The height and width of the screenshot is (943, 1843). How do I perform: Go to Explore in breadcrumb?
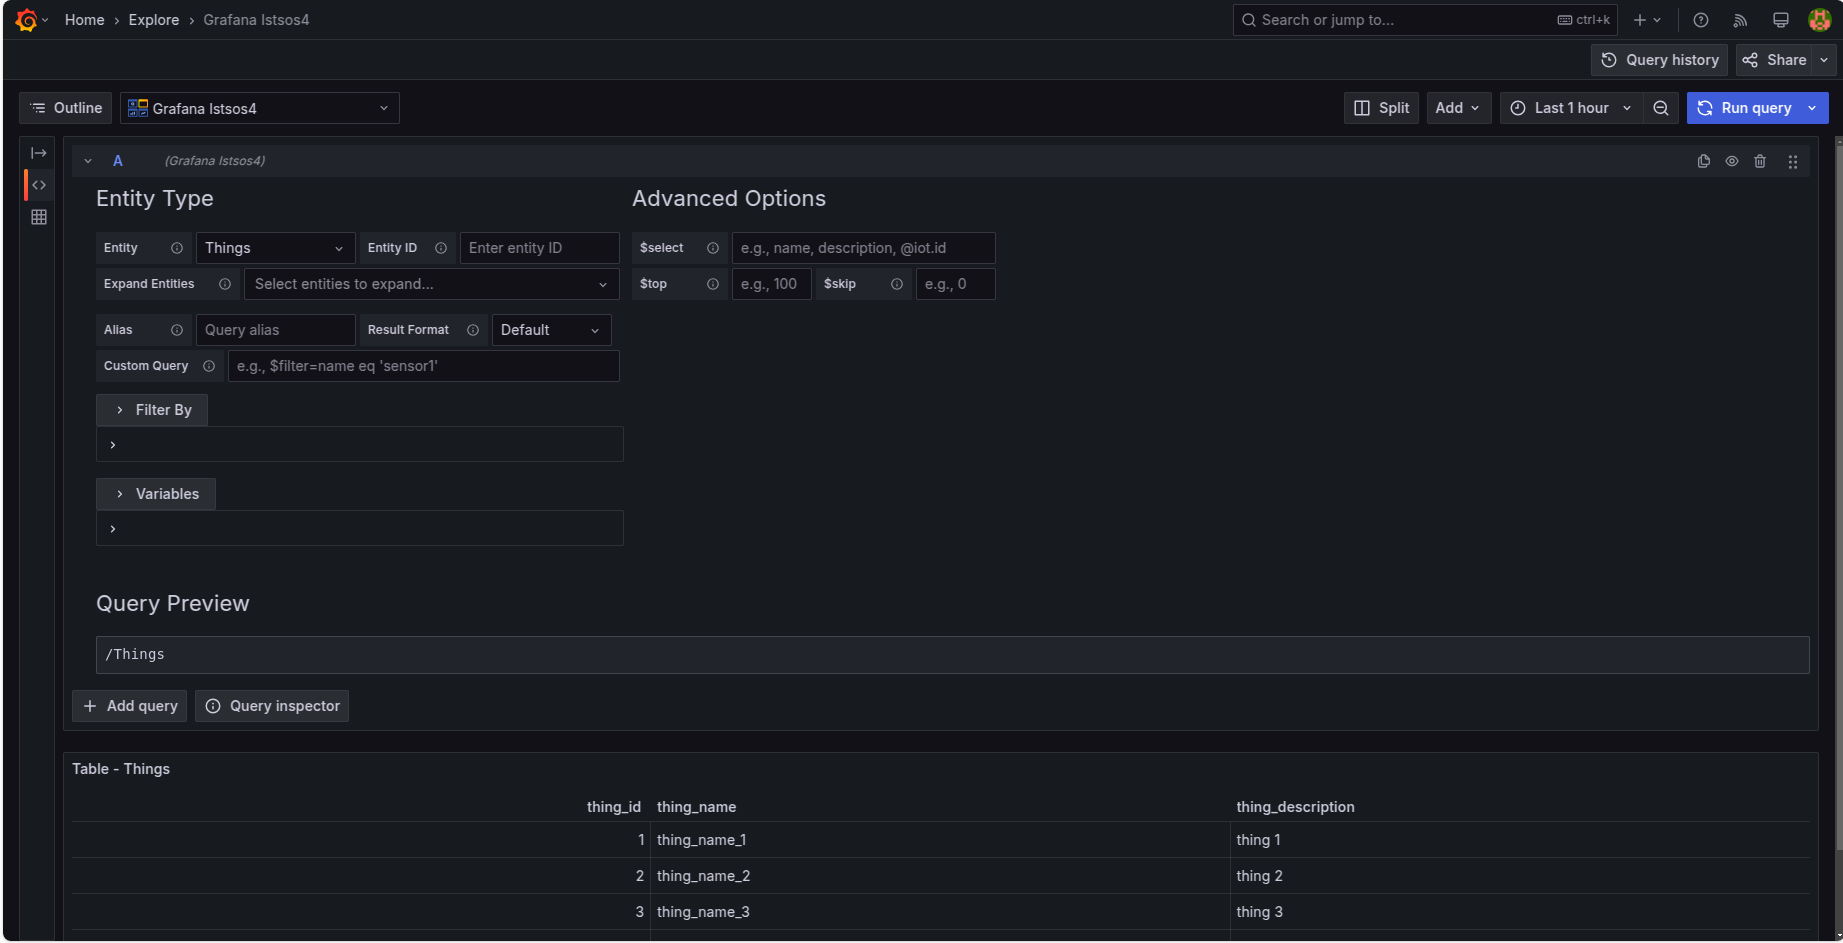point(154,20)
